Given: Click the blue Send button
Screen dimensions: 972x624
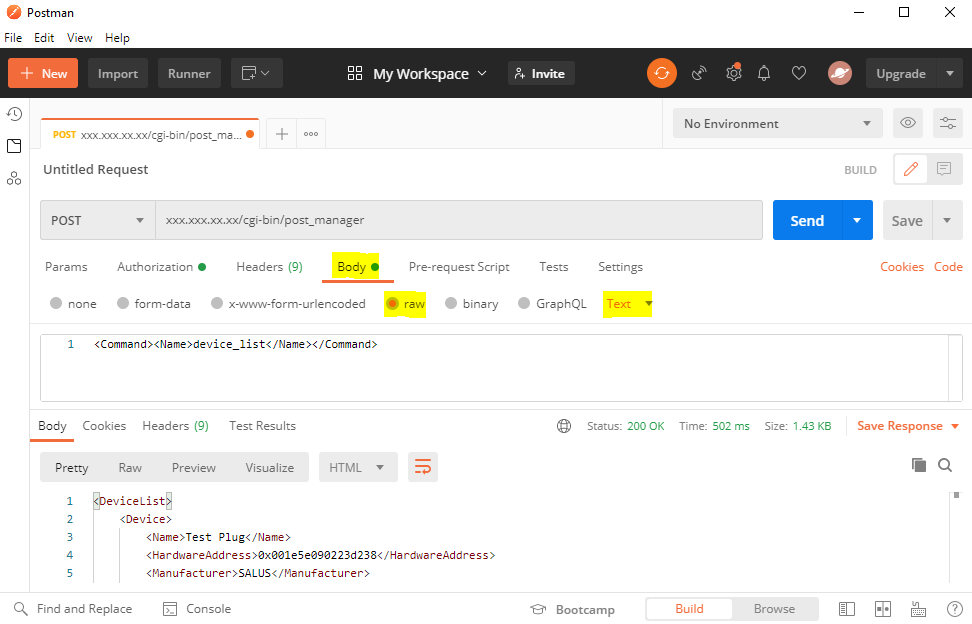Looking at the screenshot, I should (807, 220).
